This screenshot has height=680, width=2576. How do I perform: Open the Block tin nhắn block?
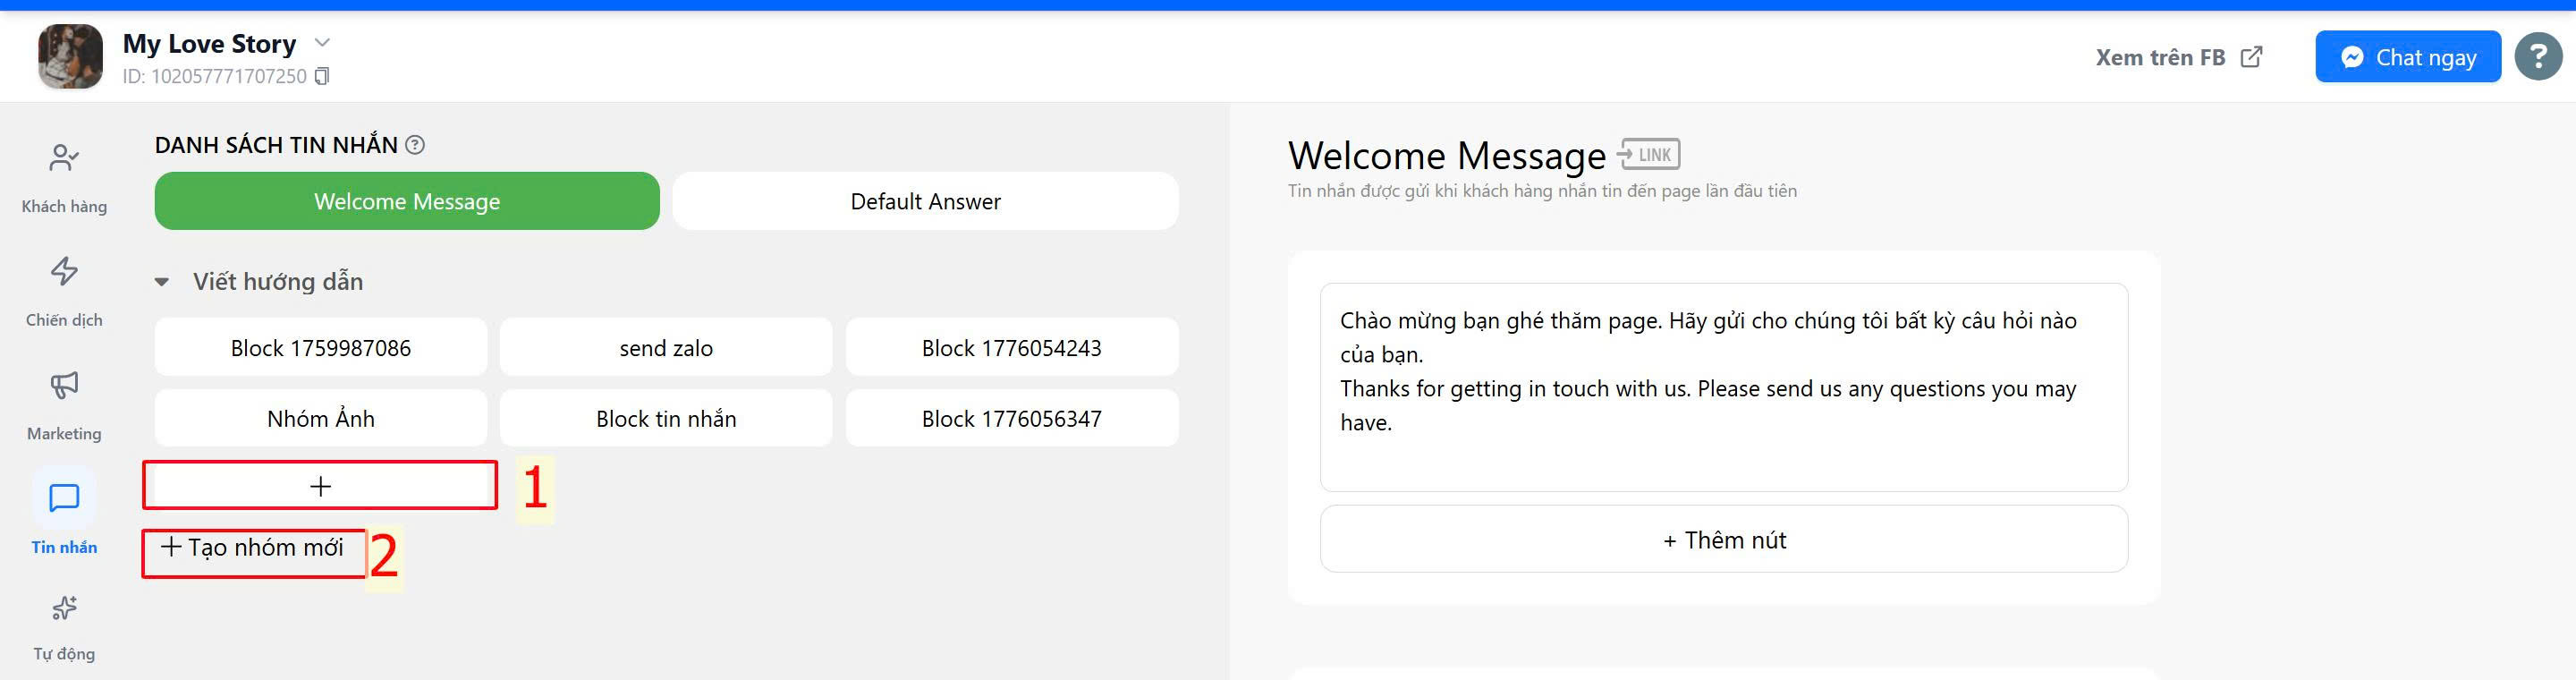[x=666, y=418]
